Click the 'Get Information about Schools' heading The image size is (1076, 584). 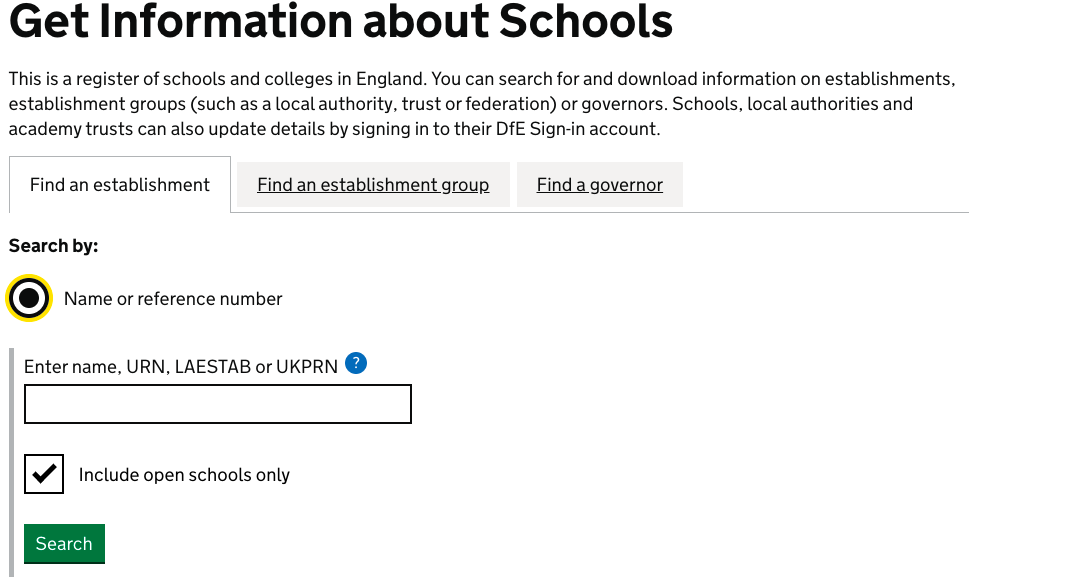pyautogui.click(x=340, y=22)
